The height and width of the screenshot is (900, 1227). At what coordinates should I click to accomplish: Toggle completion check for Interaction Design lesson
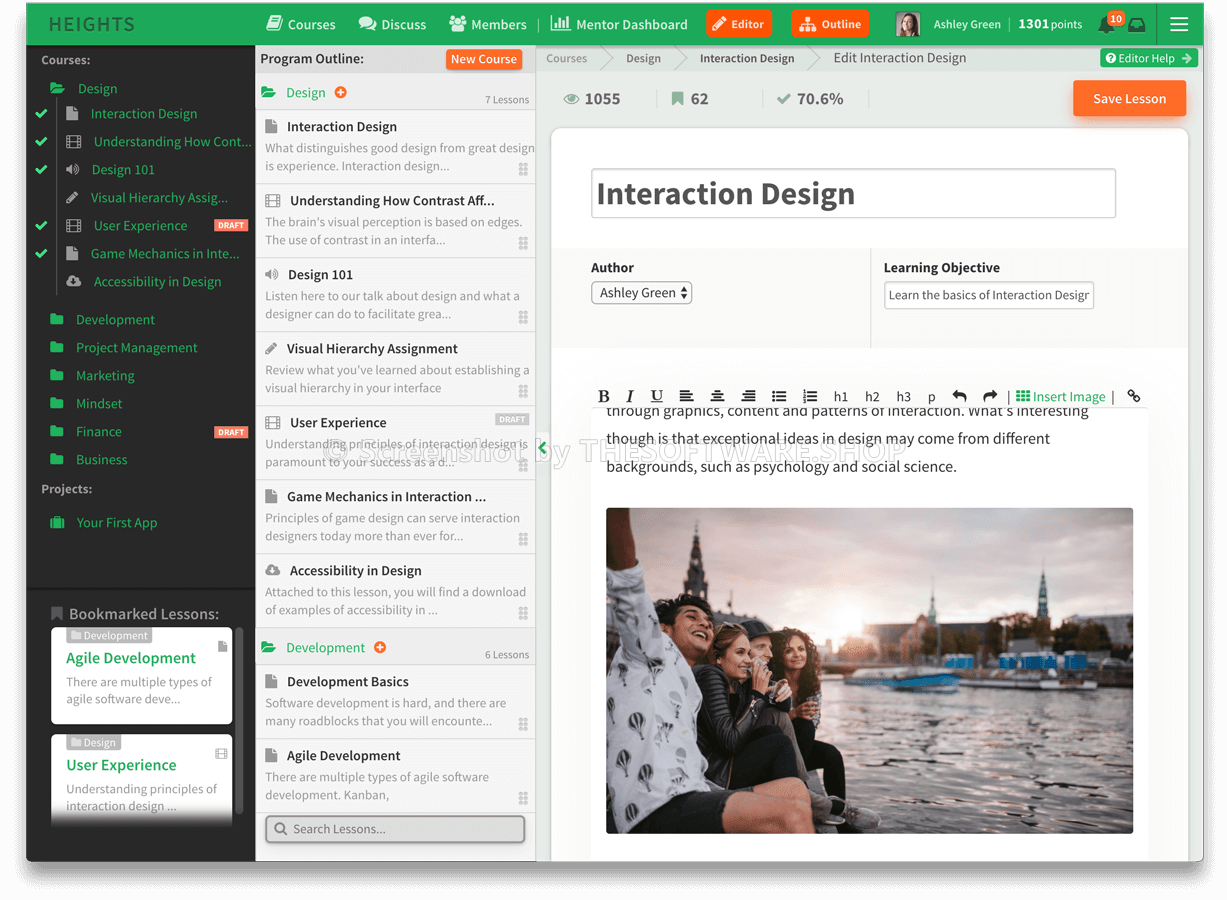[x=41, y=113]
